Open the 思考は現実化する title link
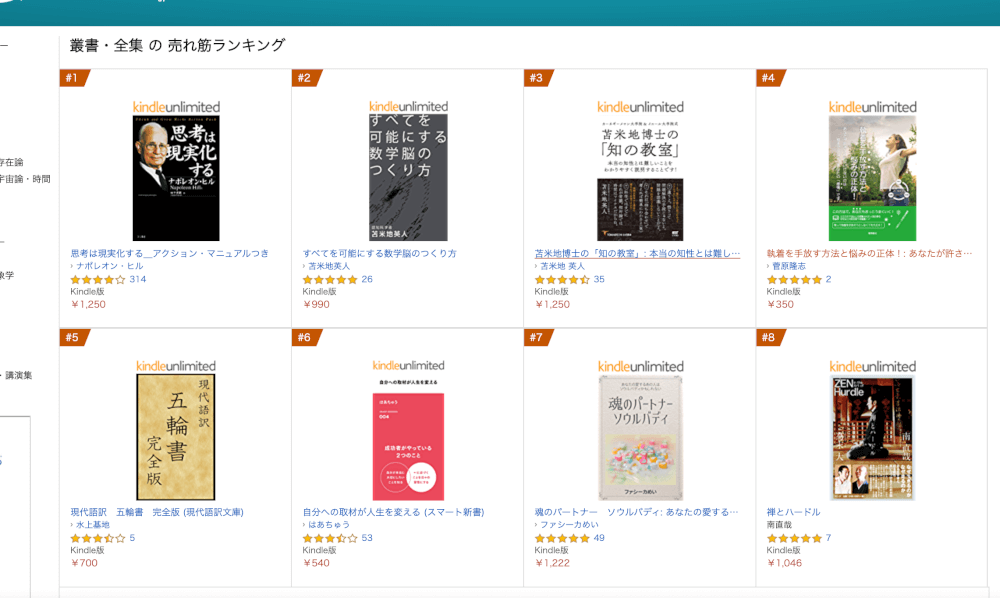Image resolution: width=1000 pixels, height=598 pixels. pos(169,253)
